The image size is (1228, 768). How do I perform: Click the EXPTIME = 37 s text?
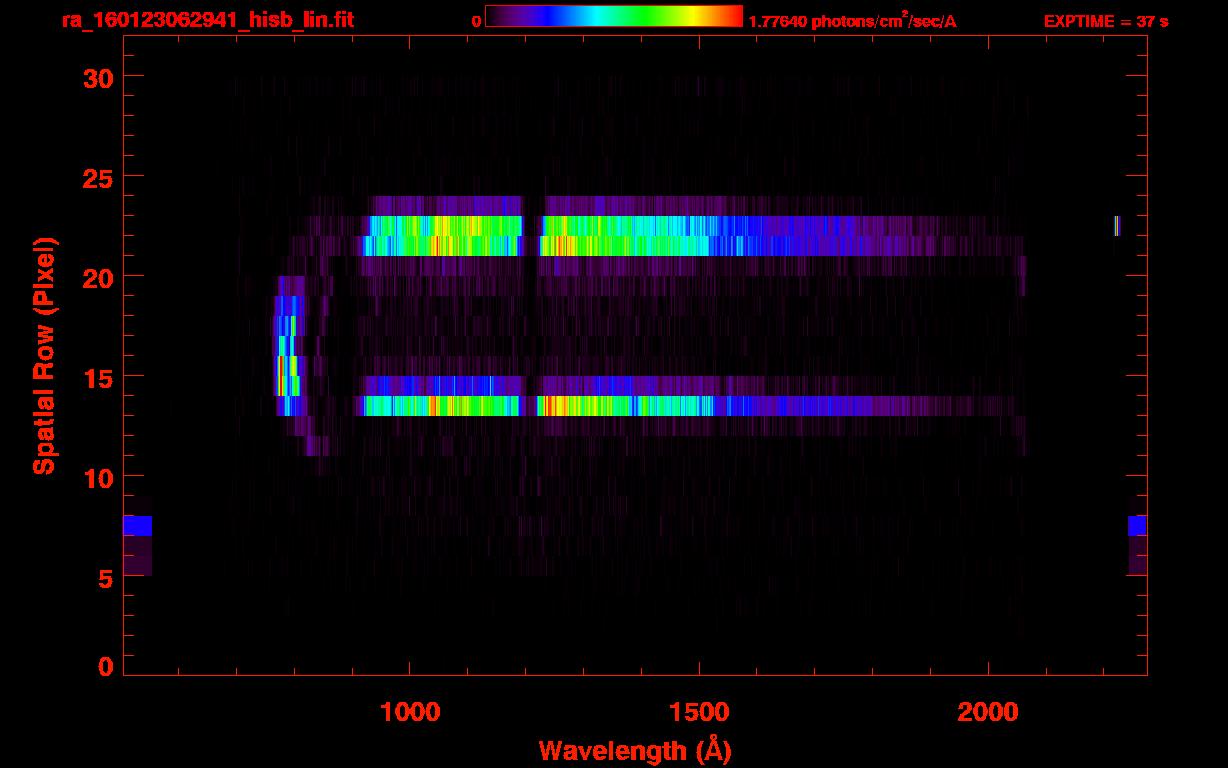1106,21
